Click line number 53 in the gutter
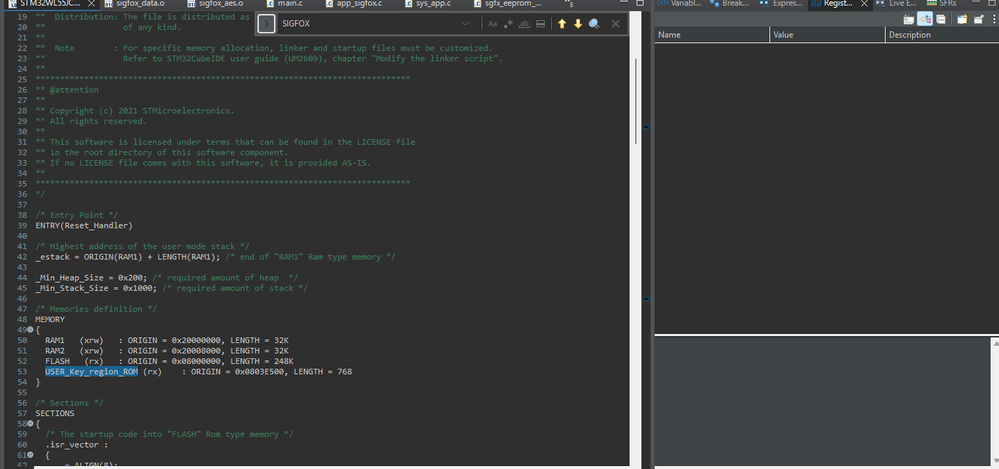Viewport: 999px width, 469px height. coord(22,372)
